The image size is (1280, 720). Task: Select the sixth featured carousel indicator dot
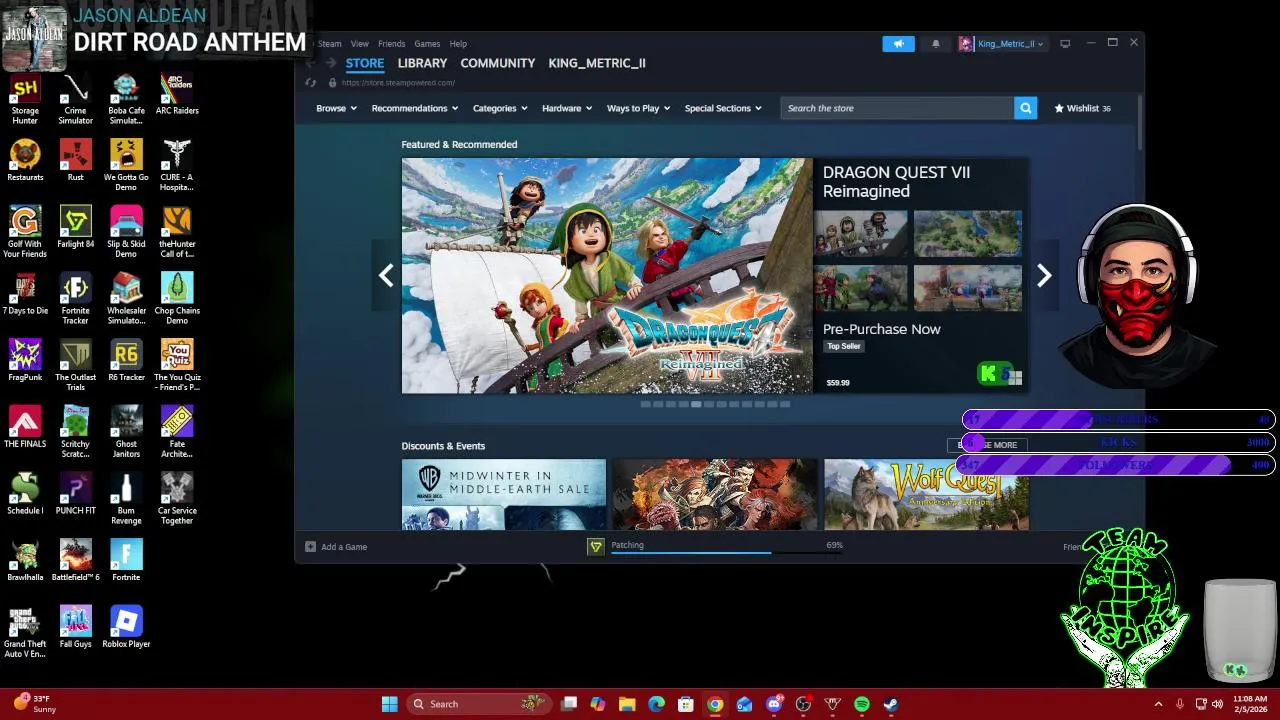[709, 404]
